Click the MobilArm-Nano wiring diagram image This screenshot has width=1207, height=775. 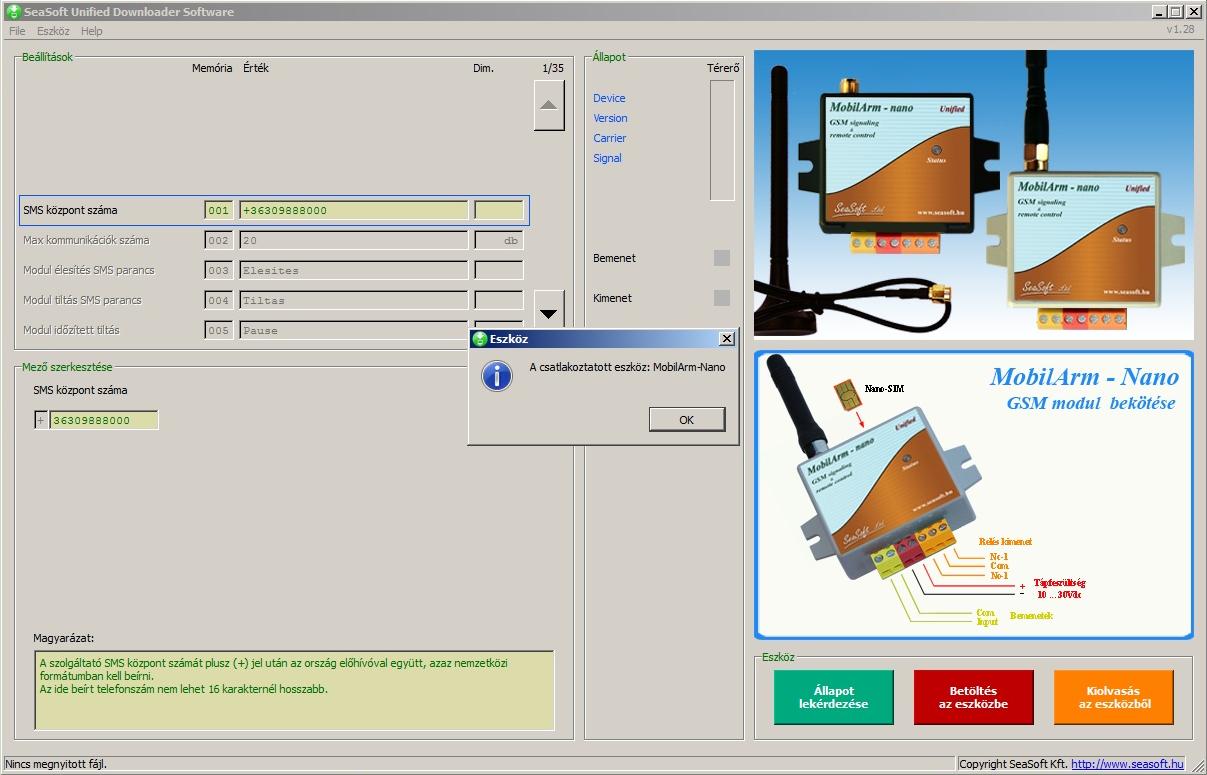[974, 495]
